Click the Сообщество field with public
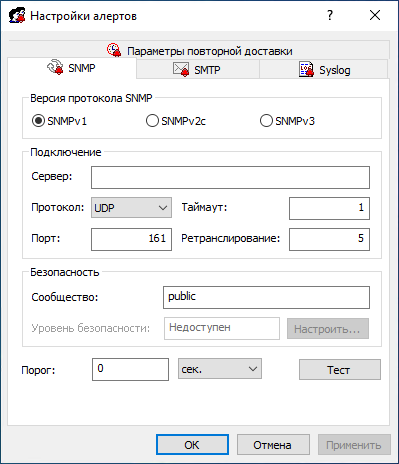 (x=266, y=297)
